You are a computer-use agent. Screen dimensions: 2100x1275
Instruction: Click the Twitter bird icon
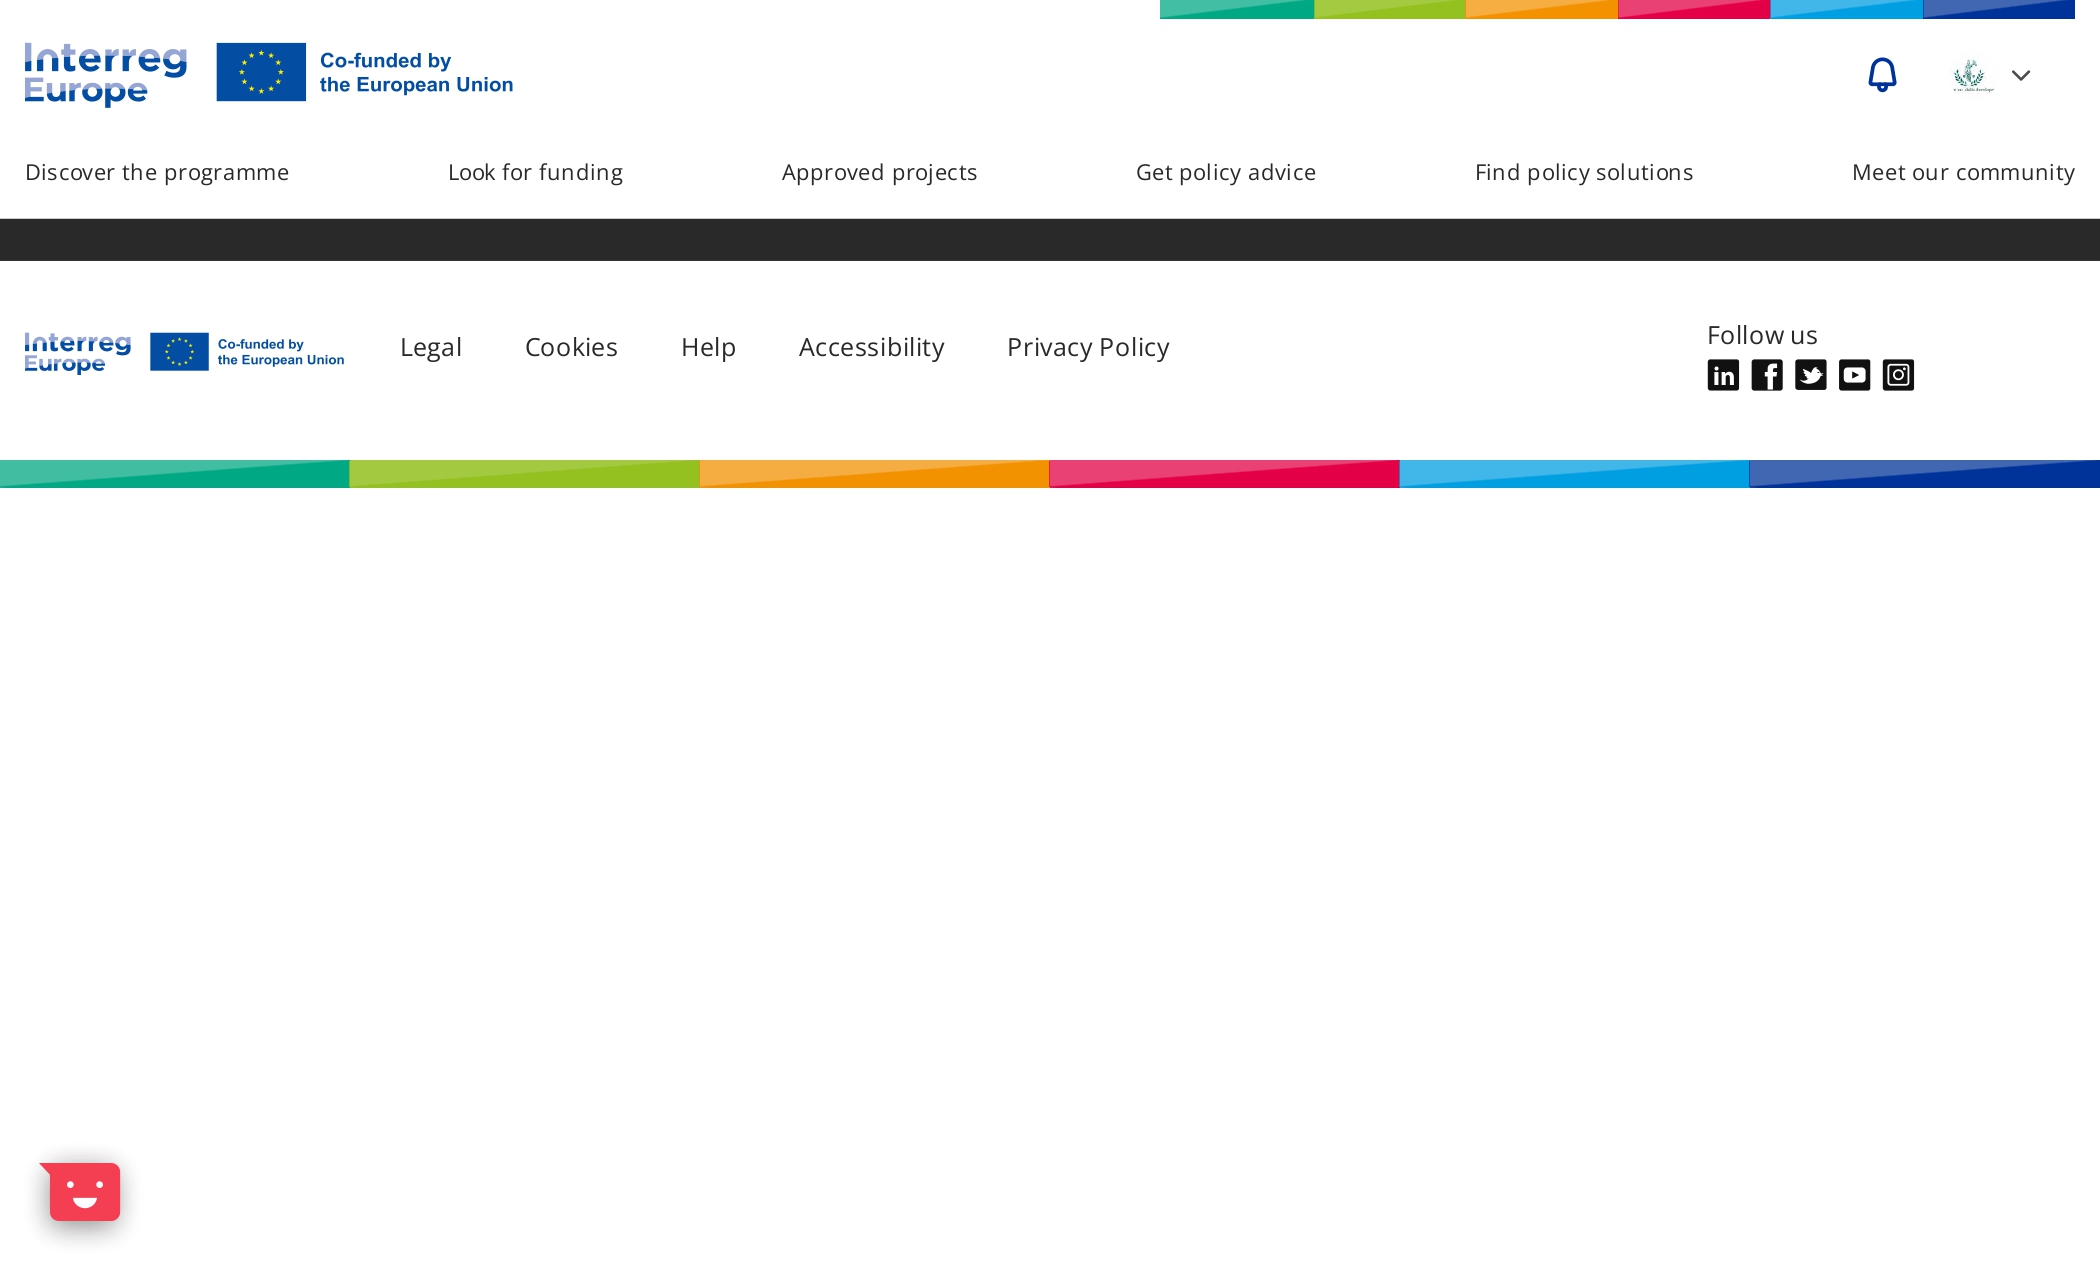[1810, 375]
